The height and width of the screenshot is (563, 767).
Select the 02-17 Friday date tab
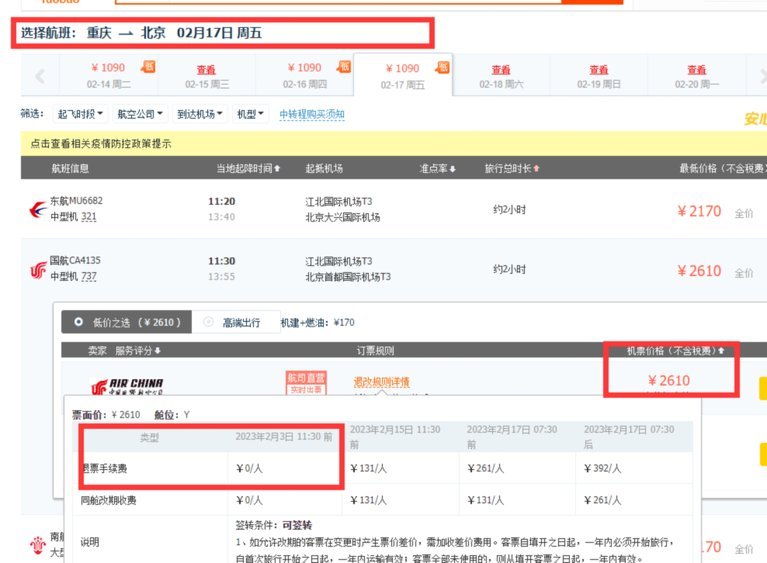[x=403, y=75]
